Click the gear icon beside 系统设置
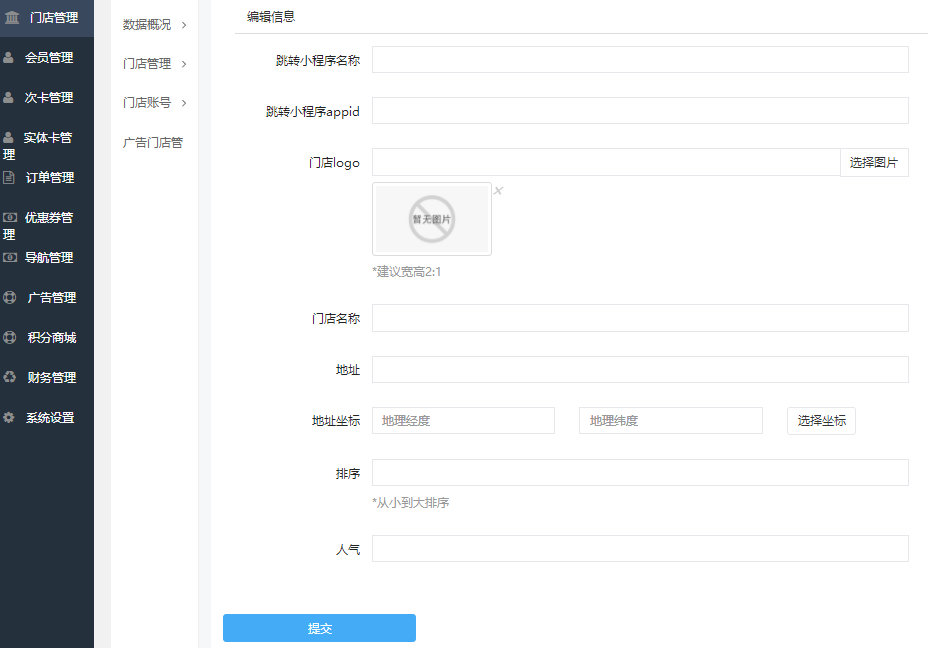Image resolution: width=928 pixels, height=648 pixels. click(9, 417)
